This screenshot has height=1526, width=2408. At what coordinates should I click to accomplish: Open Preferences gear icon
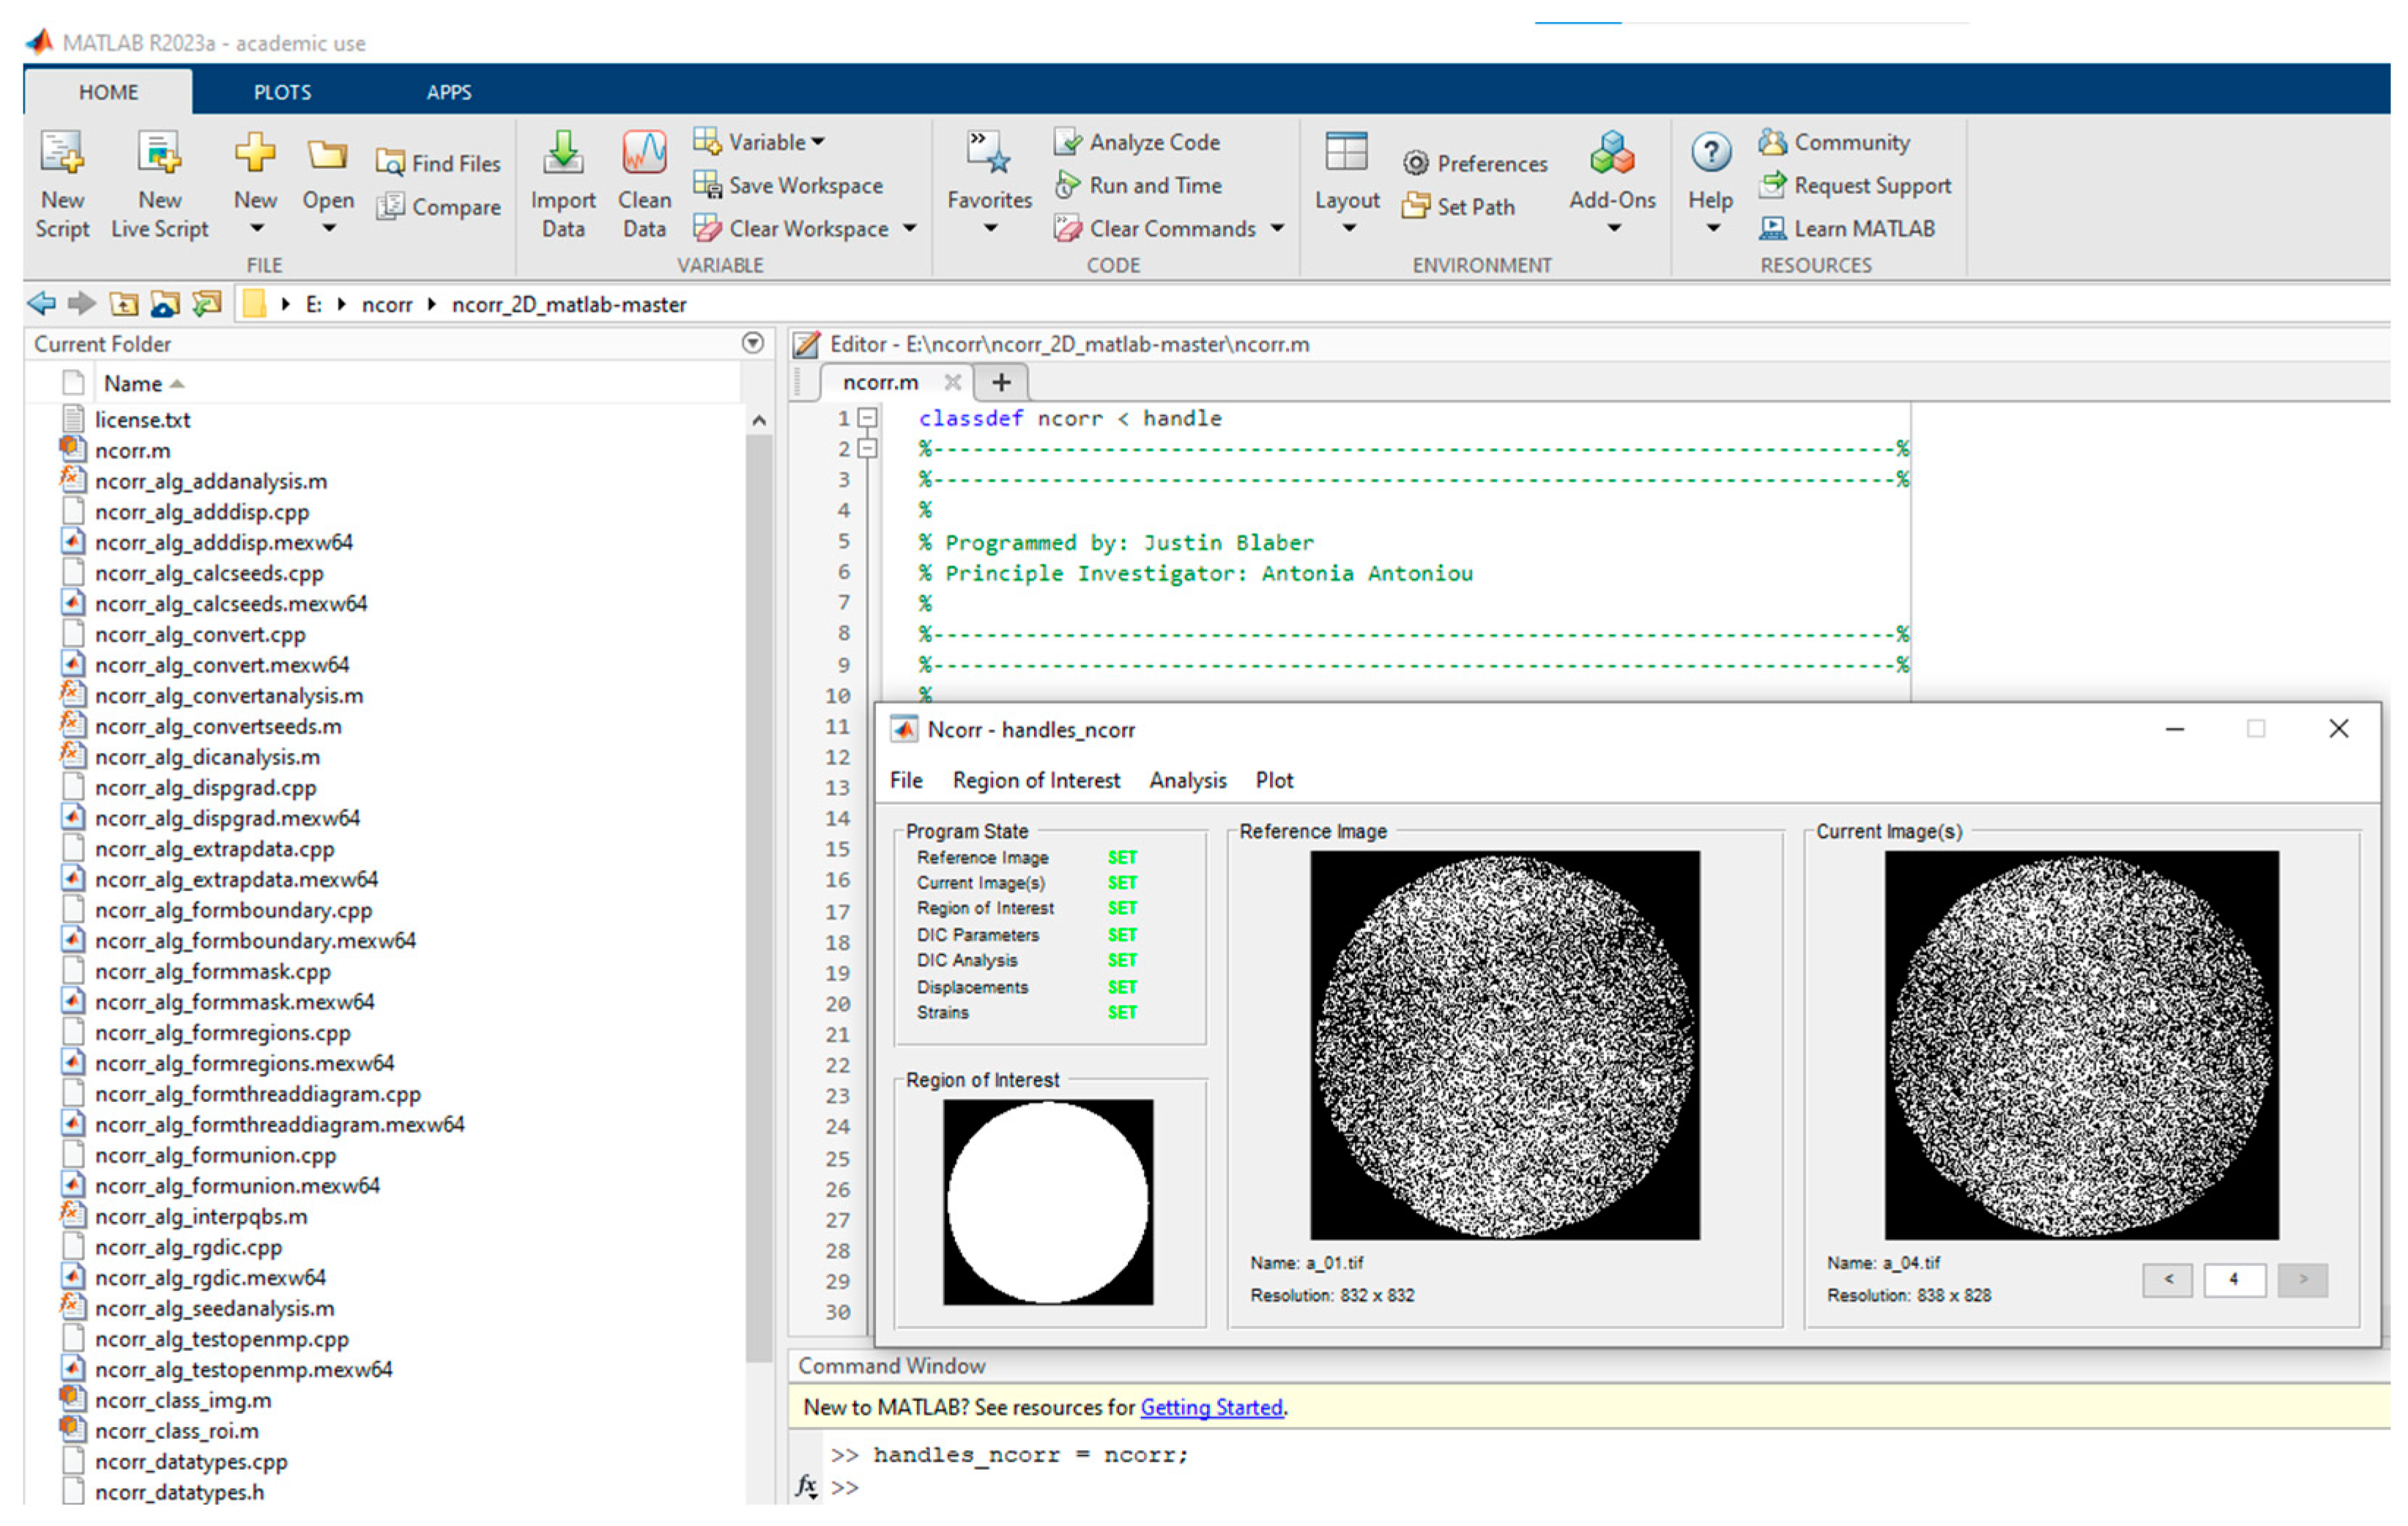point(1415,163)
